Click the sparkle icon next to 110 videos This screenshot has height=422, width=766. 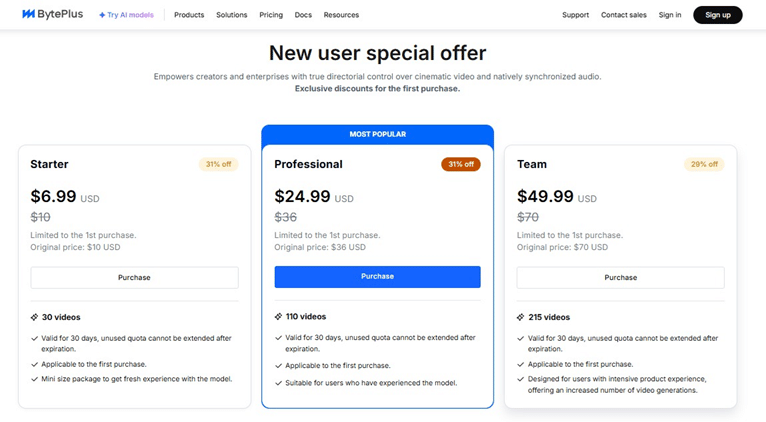[x=279, y=317]
